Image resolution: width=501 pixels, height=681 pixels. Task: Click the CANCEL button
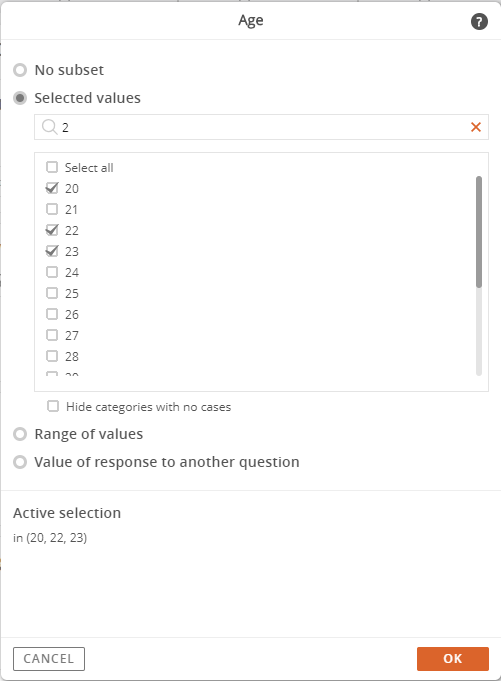coord(49,659)
